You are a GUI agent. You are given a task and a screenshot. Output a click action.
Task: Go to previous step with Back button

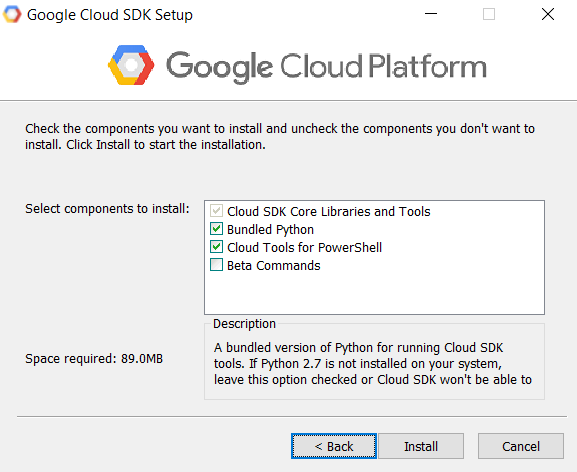(334, 446)
